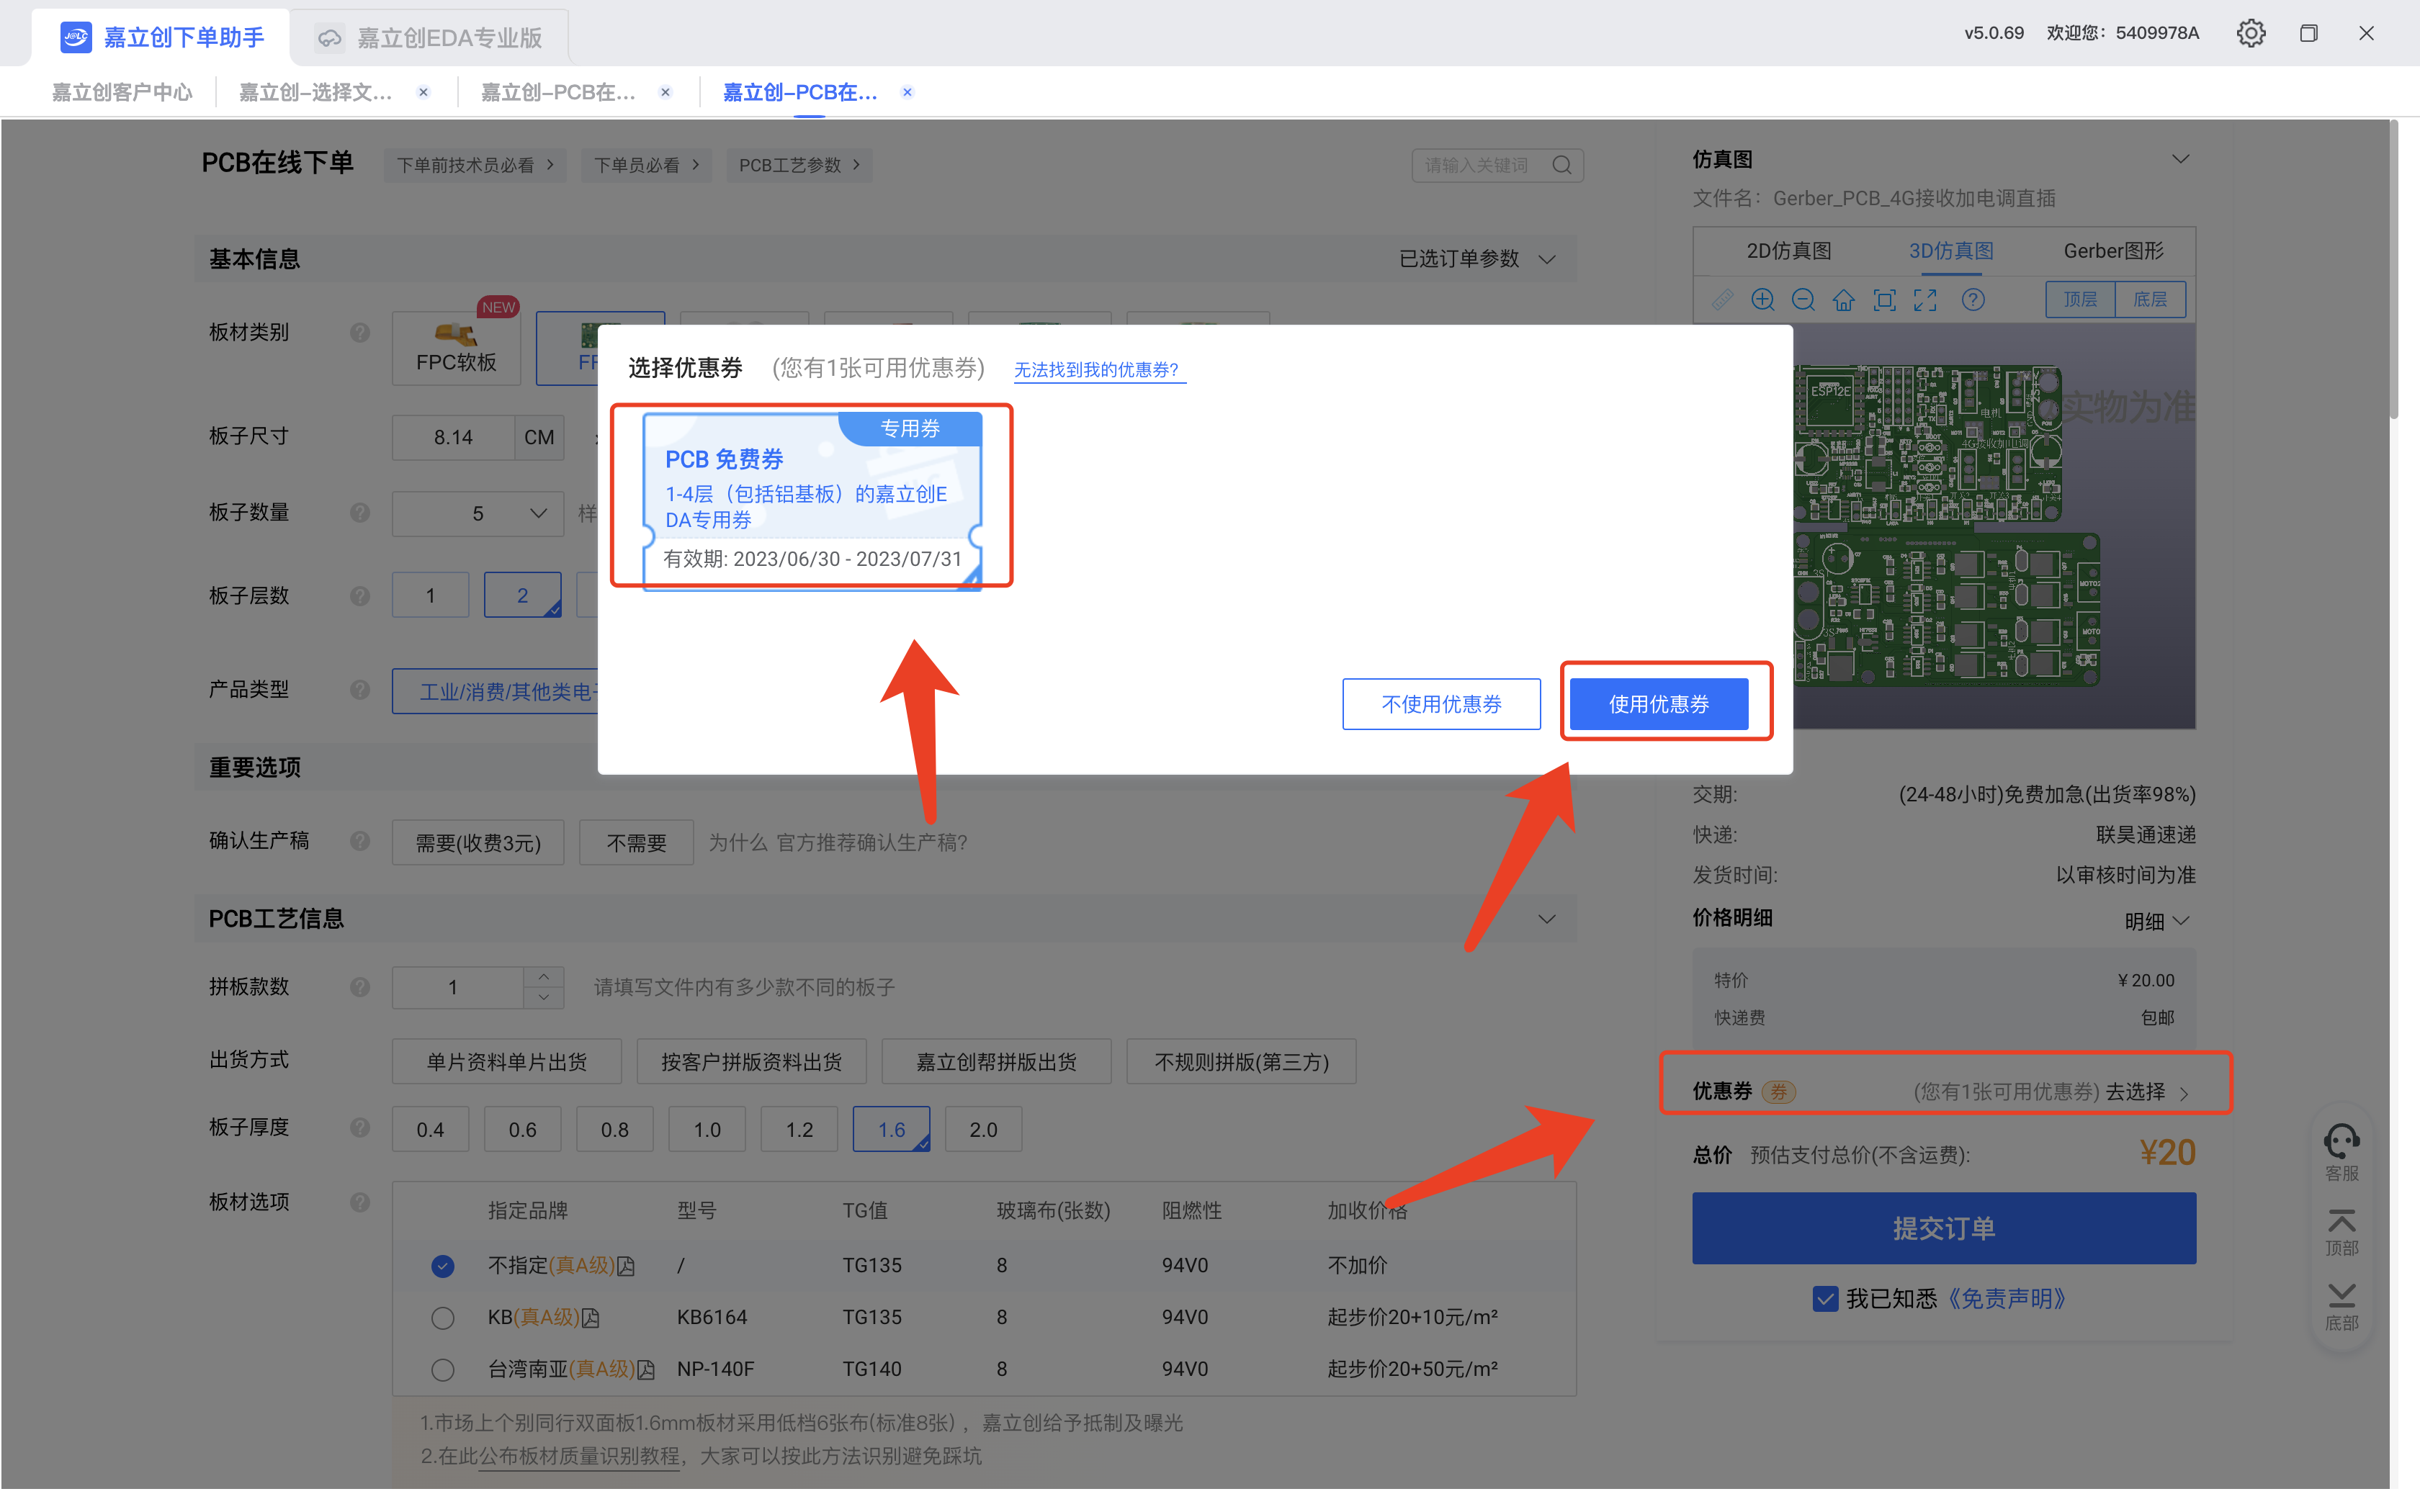Click help icon beside 板材类别

[360, 333]
